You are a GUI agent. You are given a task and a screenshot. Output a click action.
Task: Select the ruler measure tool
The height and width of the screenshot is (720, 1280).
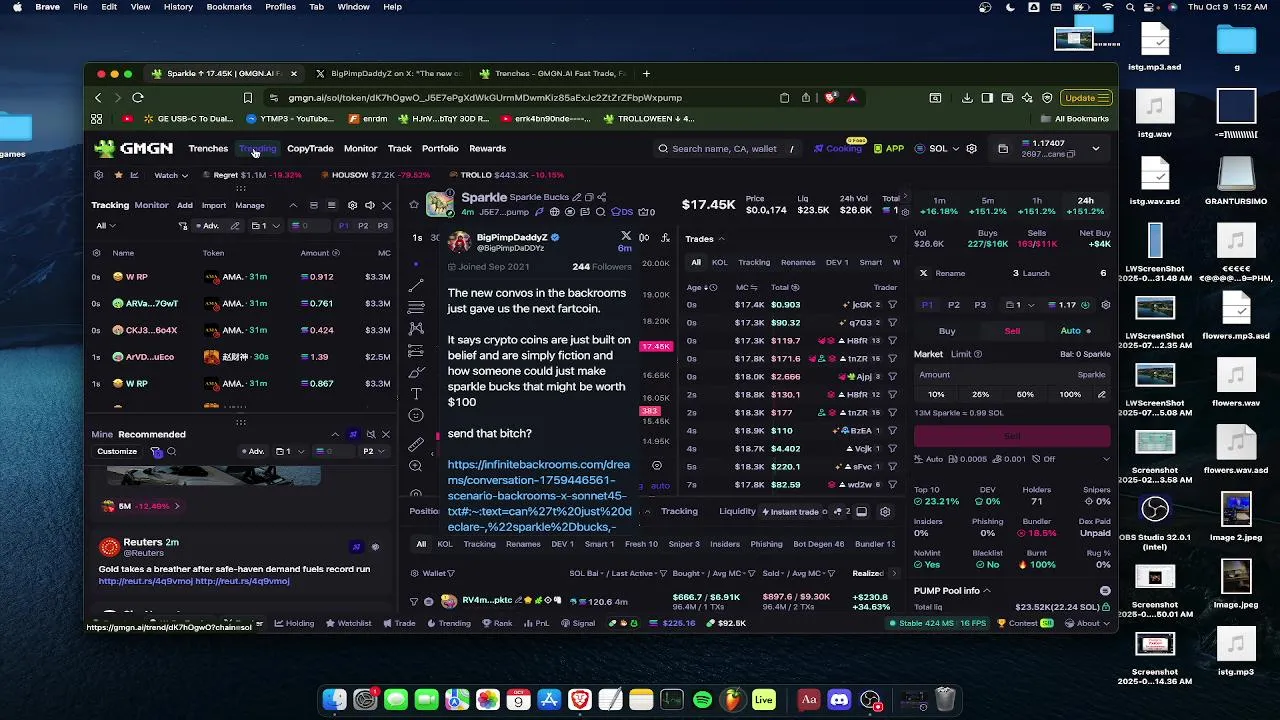417,444
